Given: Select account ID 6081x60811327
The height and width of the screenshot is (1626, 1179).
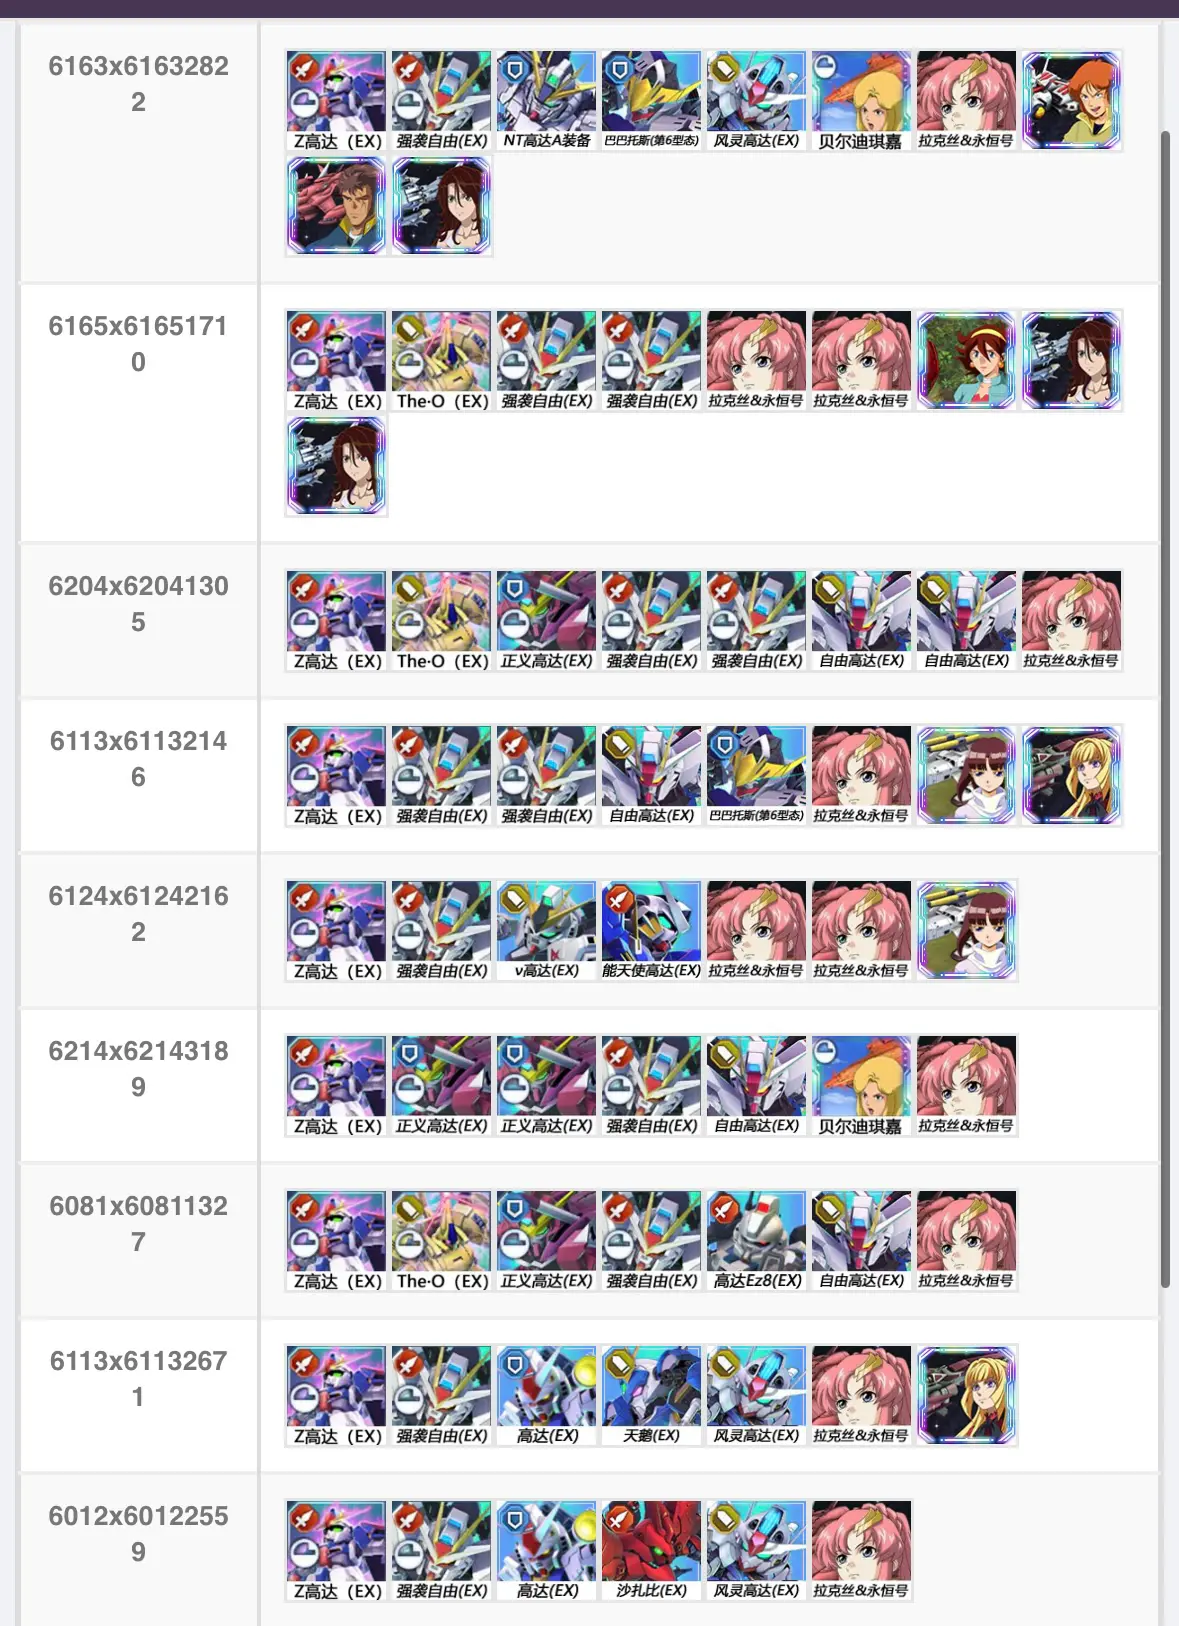Looking at the screenshot, I should (x=138, y=1224).
